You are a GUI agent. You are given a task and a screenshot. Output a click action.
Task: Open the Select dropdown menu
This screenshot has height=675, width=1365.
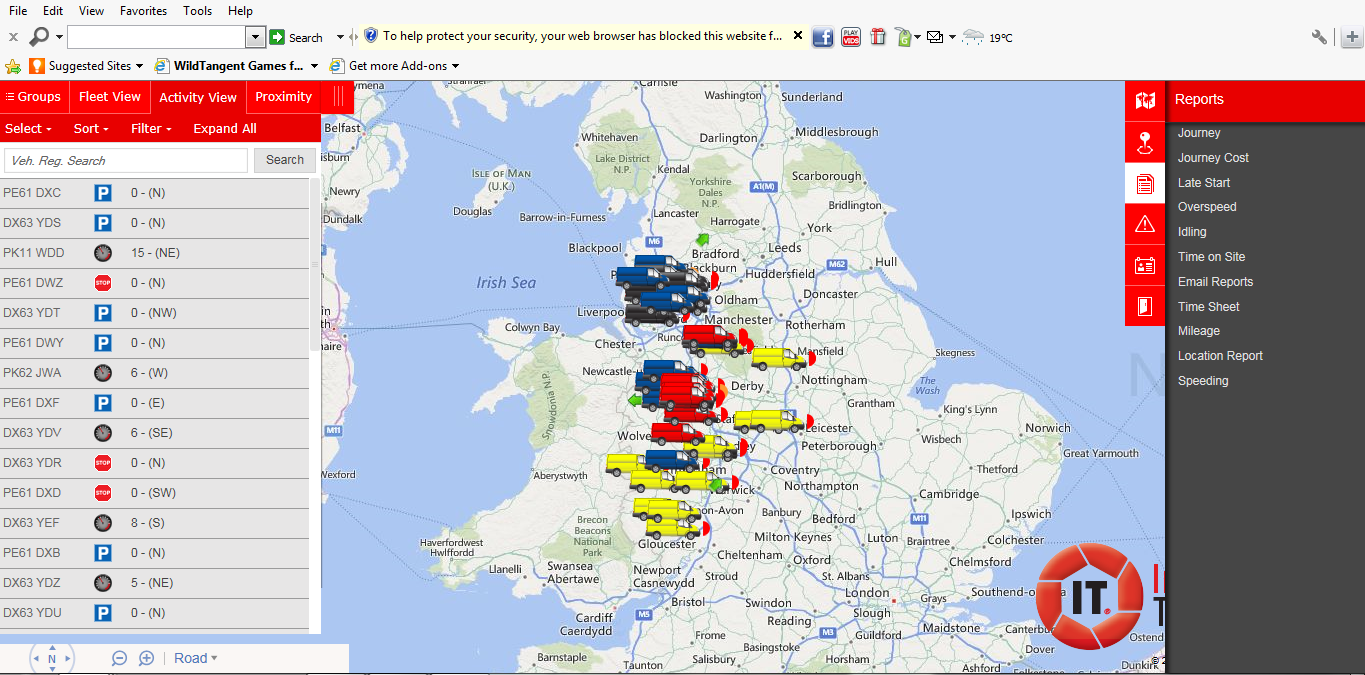point(28,129)
